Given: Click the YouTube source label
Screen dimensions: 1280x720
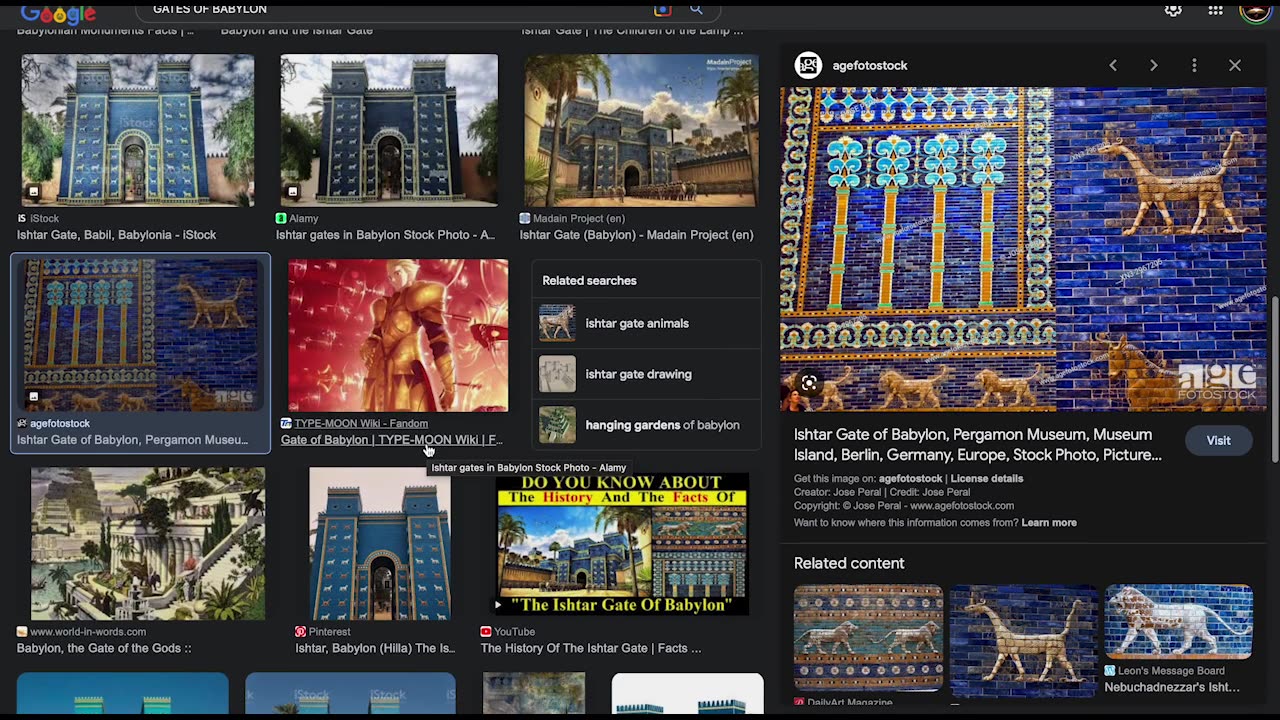Looking at the screenshot, I should click(515, 632).
